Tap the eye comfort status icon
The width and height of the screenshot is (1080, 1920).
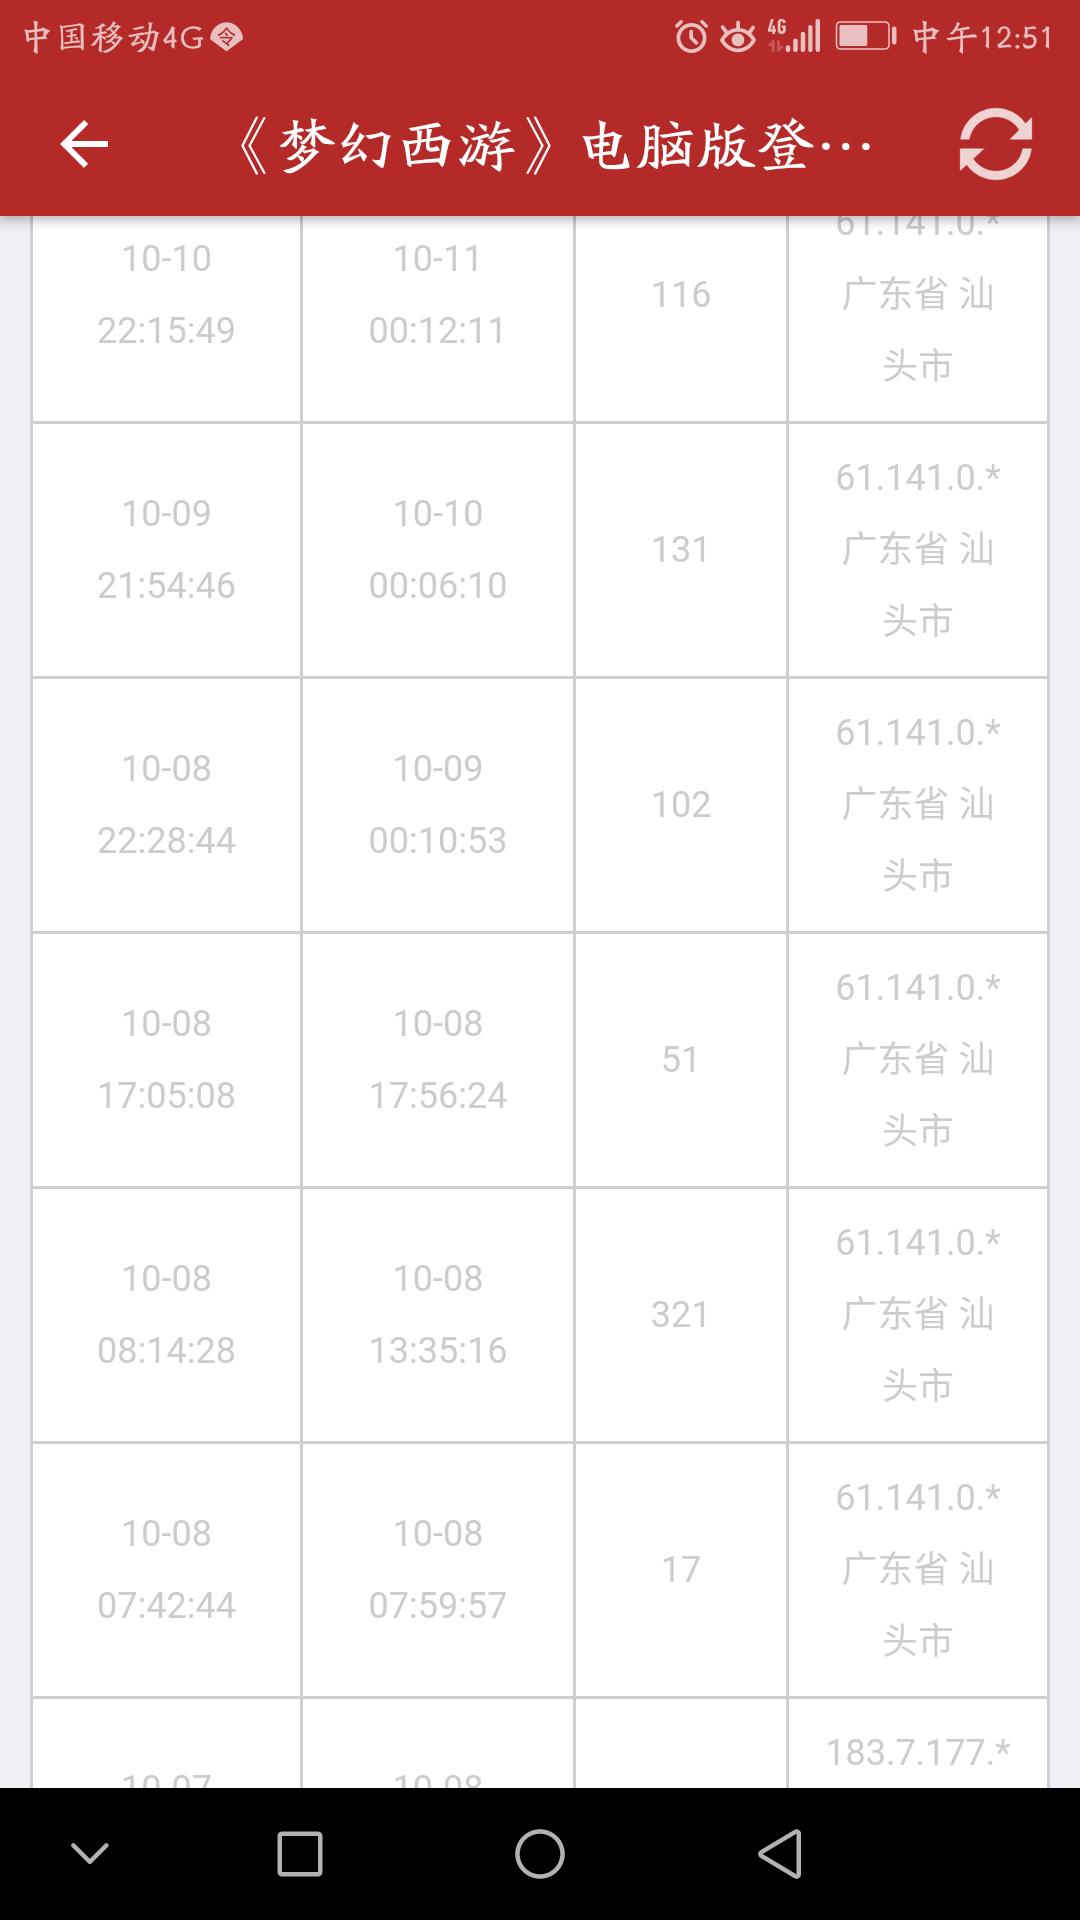[x=738, y=37]
